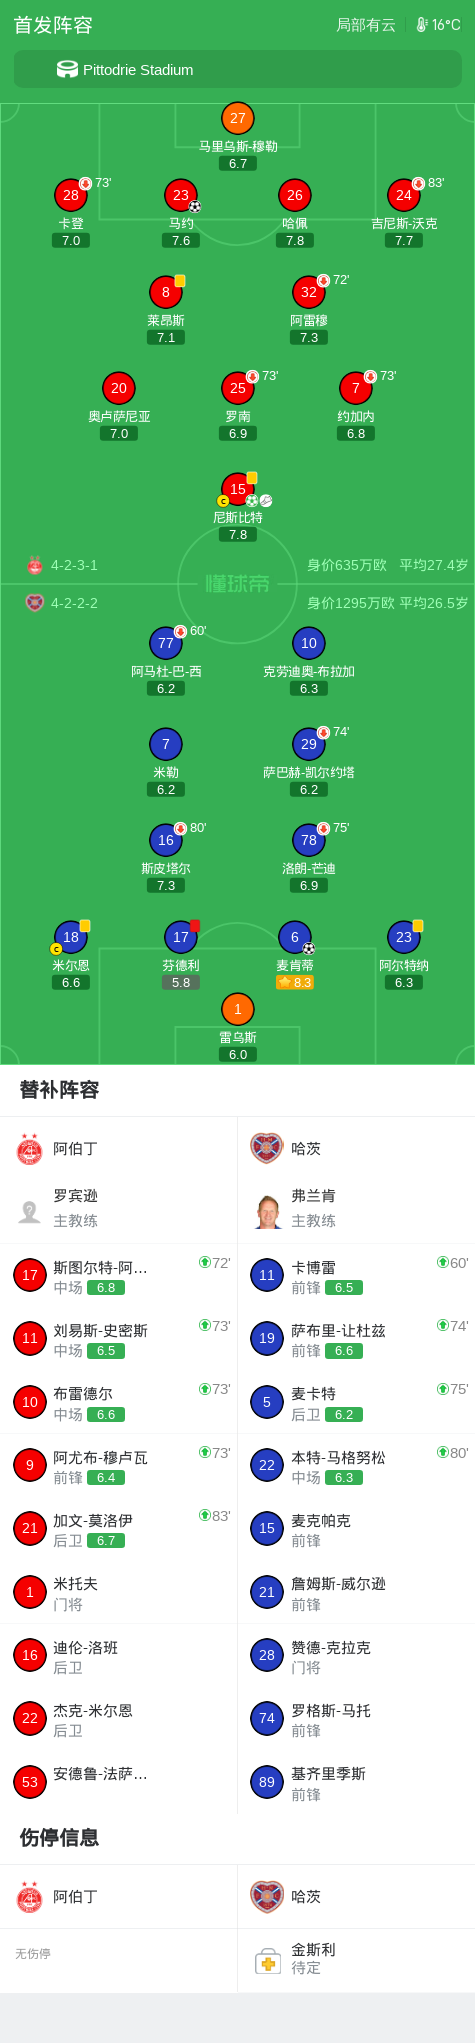Open substitute 11 刘易斯-史密斯 row

coord(119,1338)
